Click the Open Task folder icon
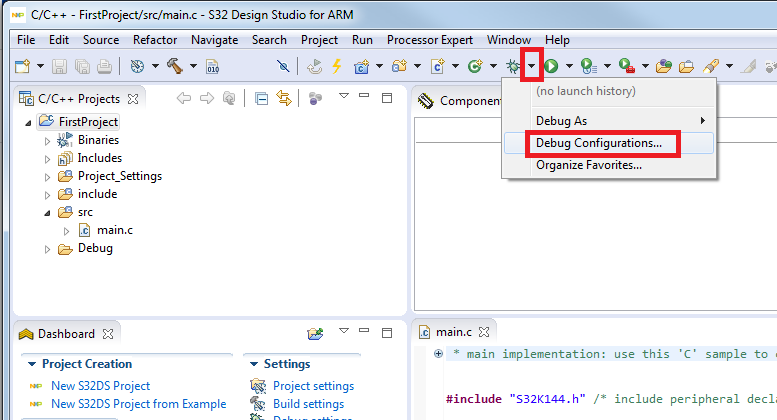Image resolution: width=777 pixels, height=420 pixels. pyautogui.click(x=686, y=66)
